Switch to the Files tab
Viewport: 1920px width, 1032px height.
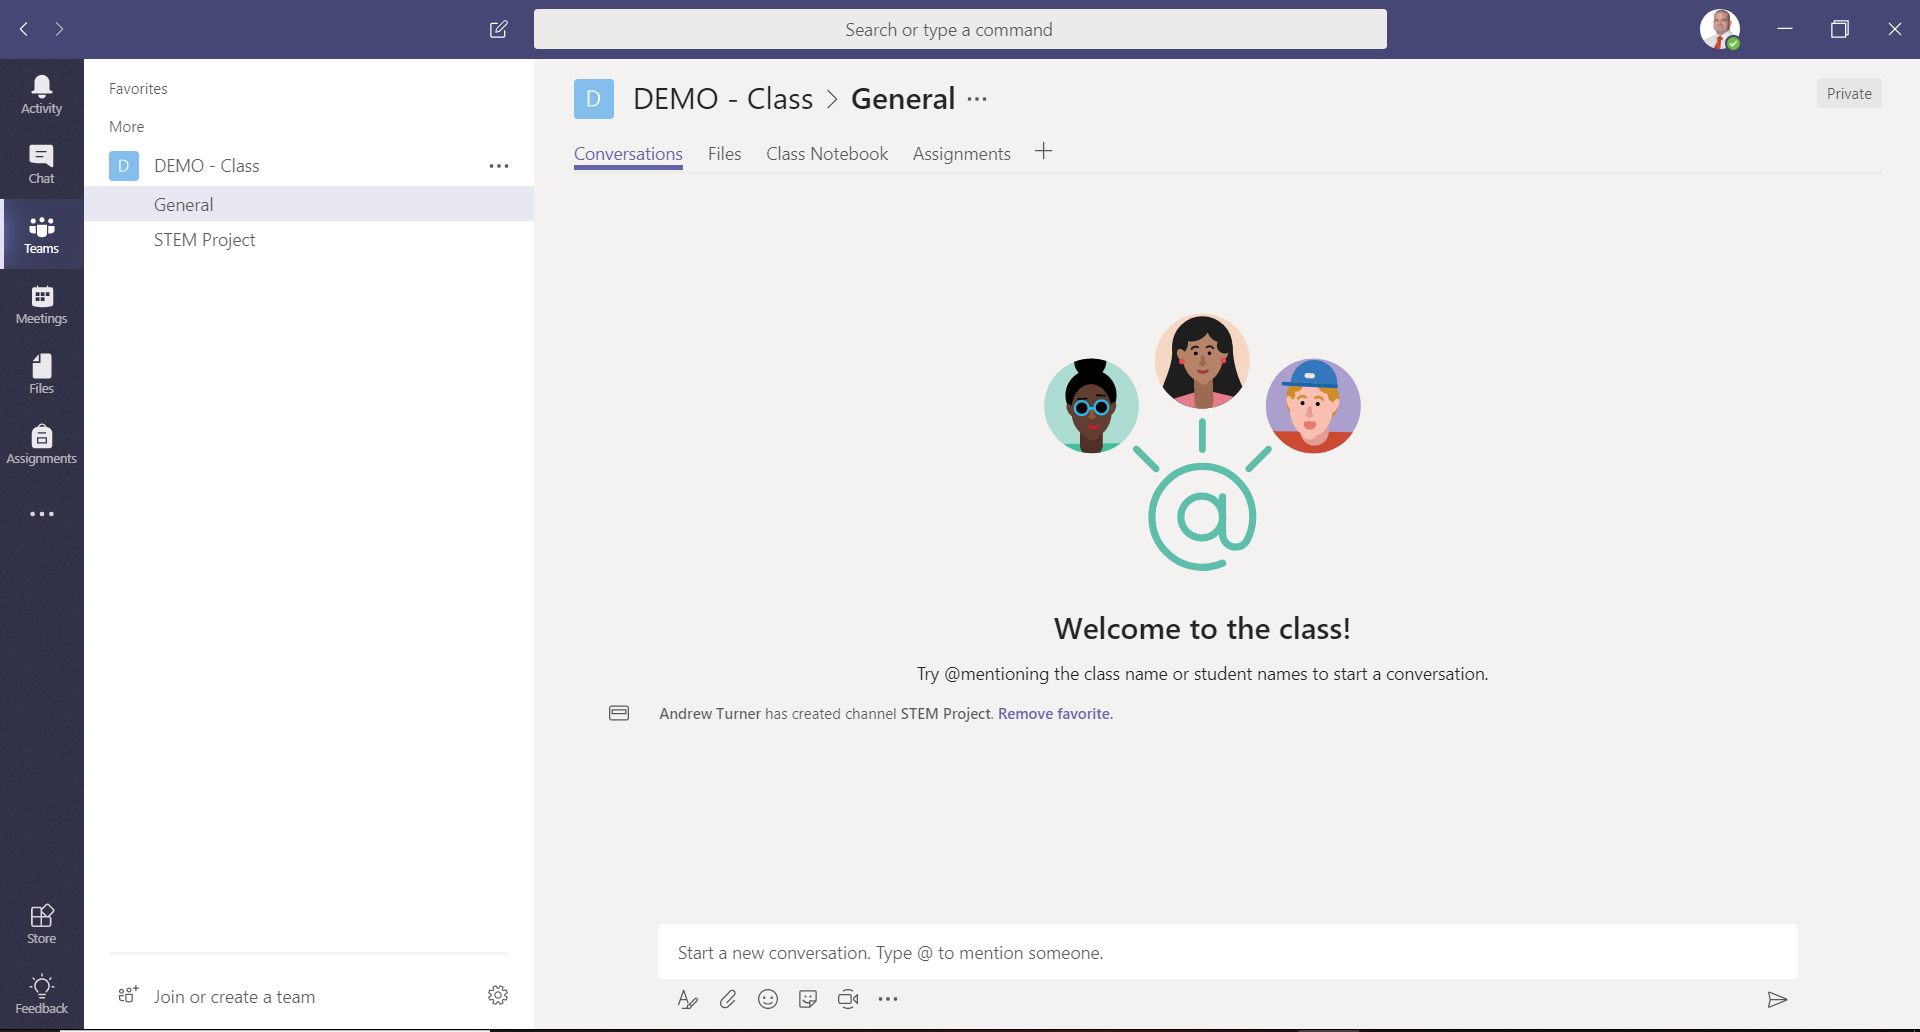[x=724, y=154]
